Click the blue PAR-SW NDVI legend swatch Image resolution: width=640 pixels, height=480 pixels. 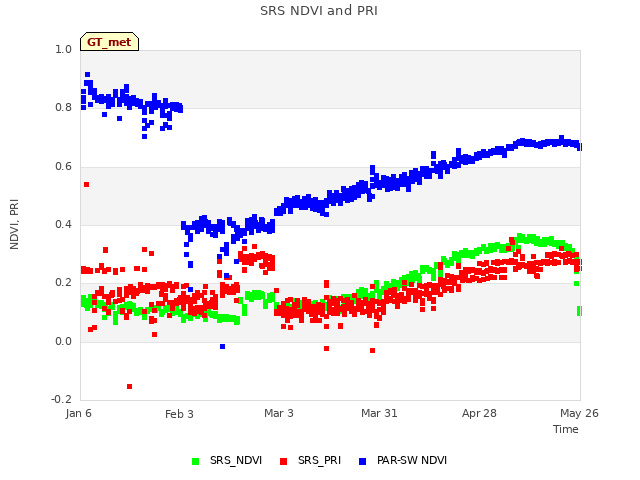tap(362, 461)
